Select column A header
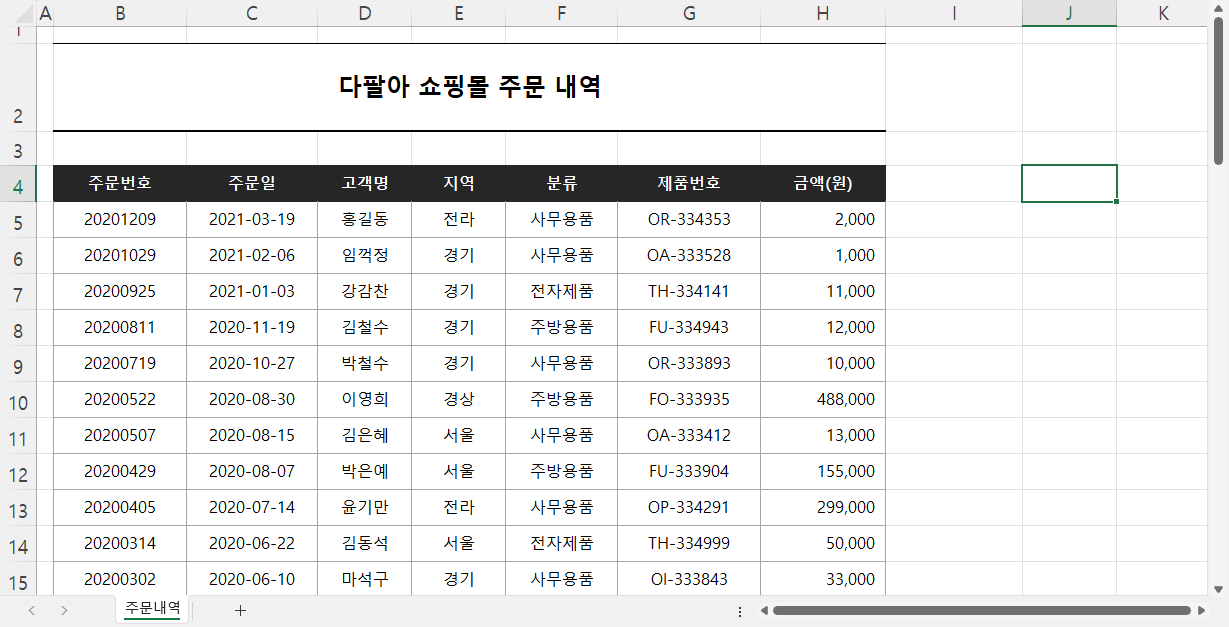This screenshot has height=627, width=1229. (45, 13)
